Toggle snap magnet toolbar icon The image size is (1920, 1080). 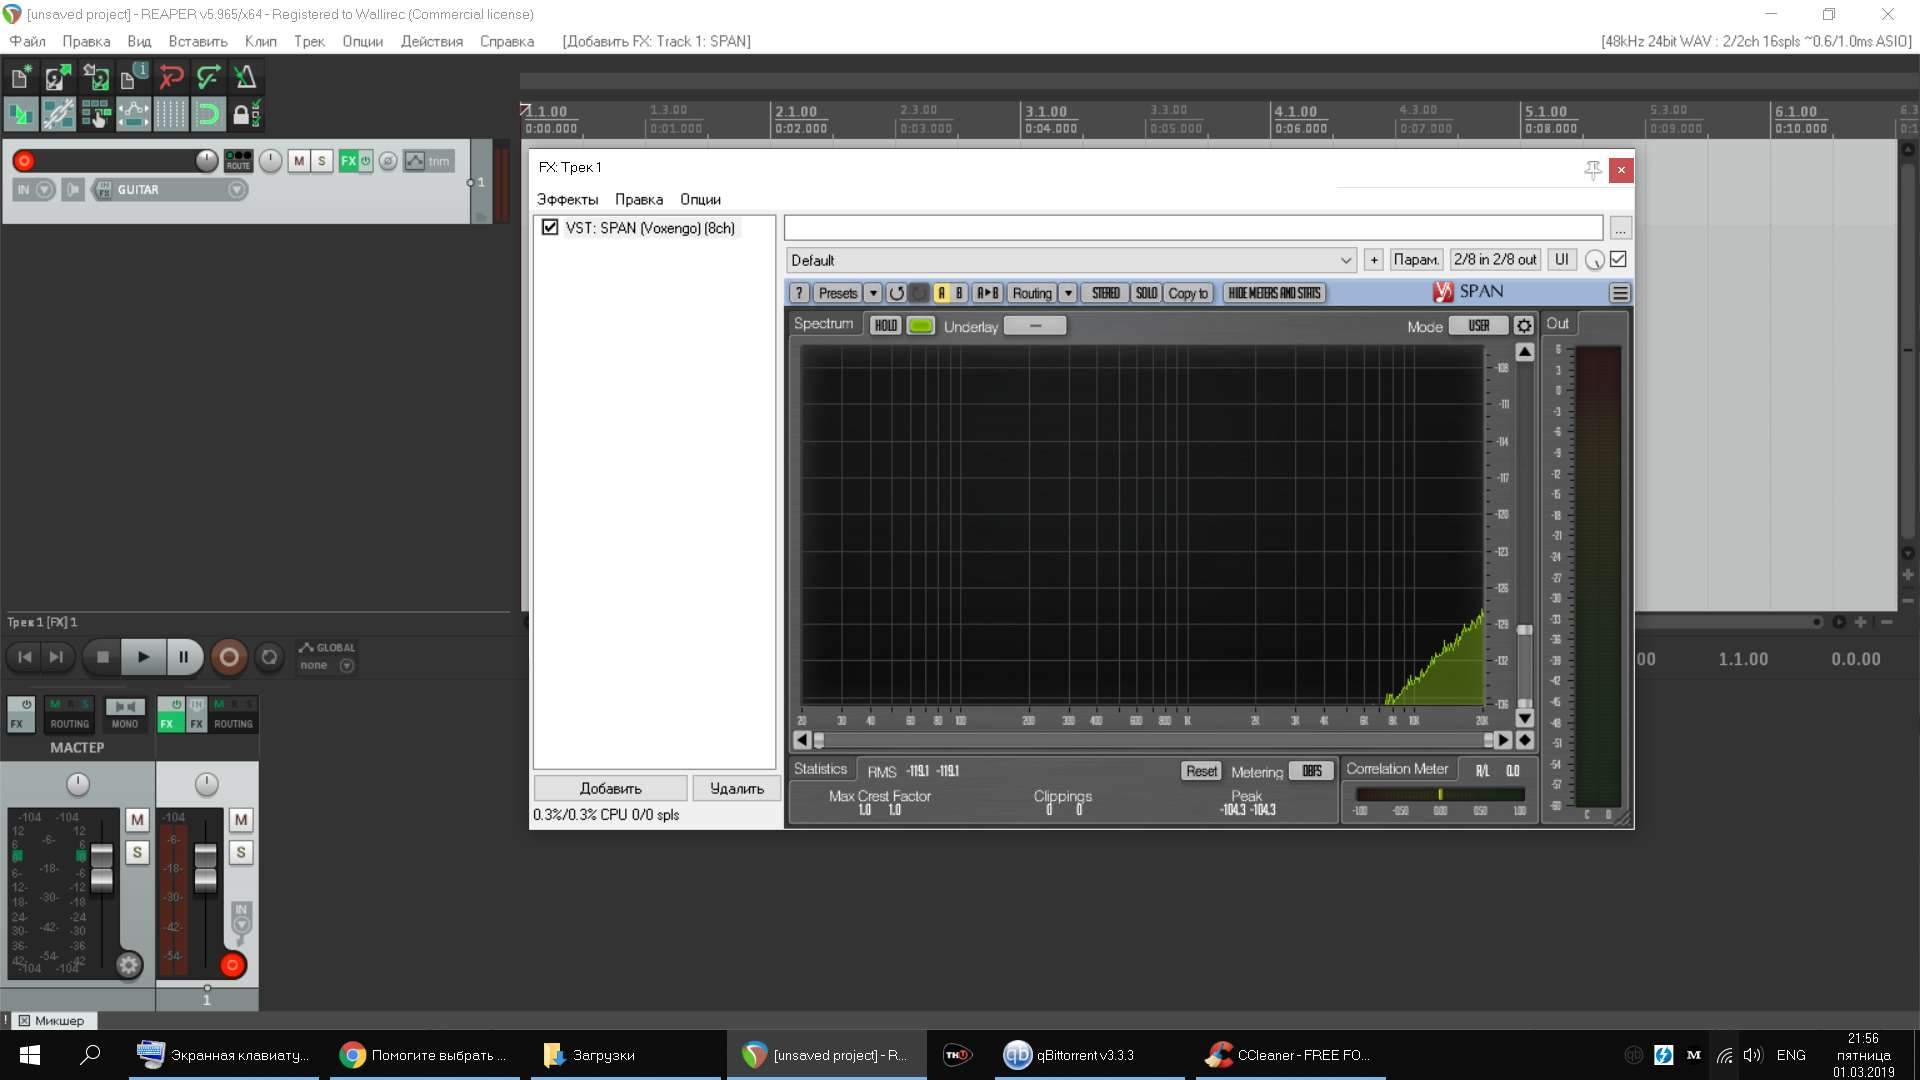208,114
